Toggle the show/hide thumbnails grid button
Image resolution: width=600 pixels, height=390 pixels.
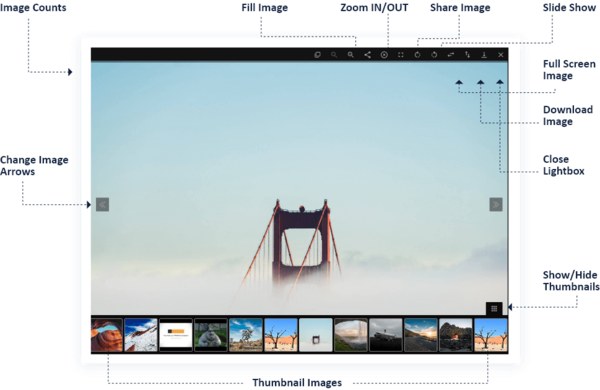(494, 308)
